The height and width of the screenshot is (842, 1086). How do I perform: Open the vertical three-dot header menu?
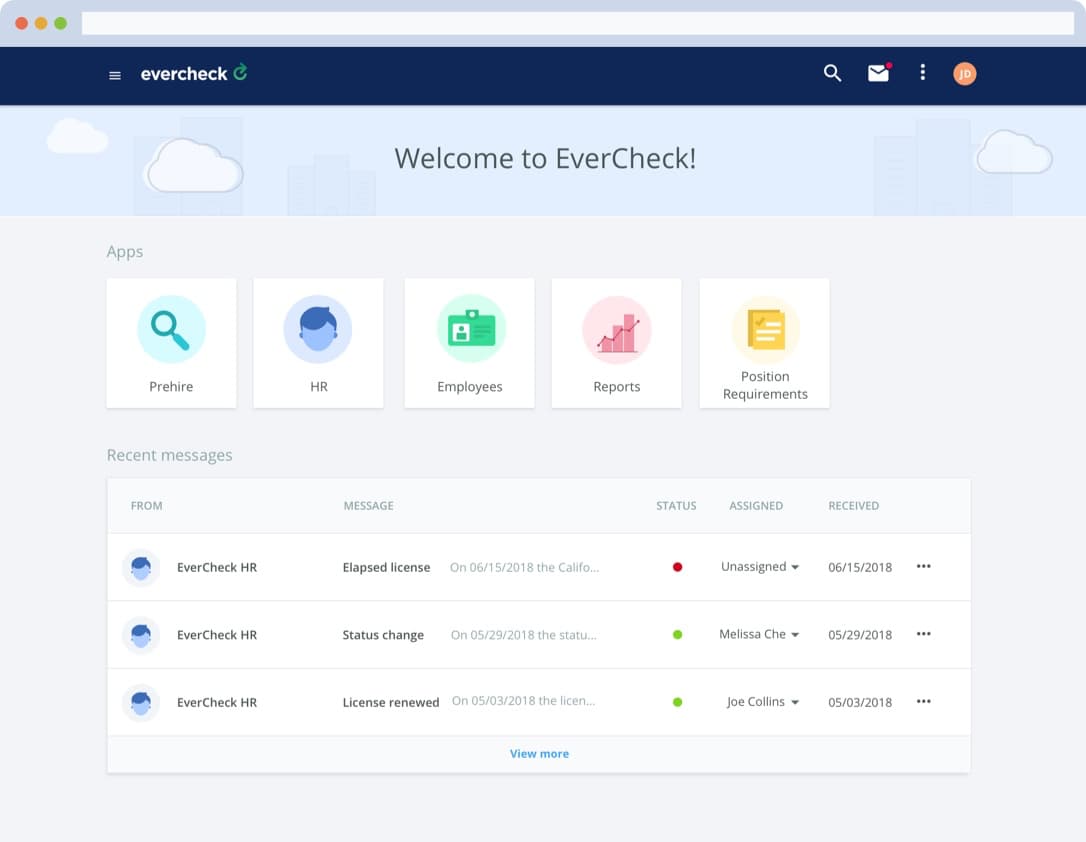[x=923, y=72]
